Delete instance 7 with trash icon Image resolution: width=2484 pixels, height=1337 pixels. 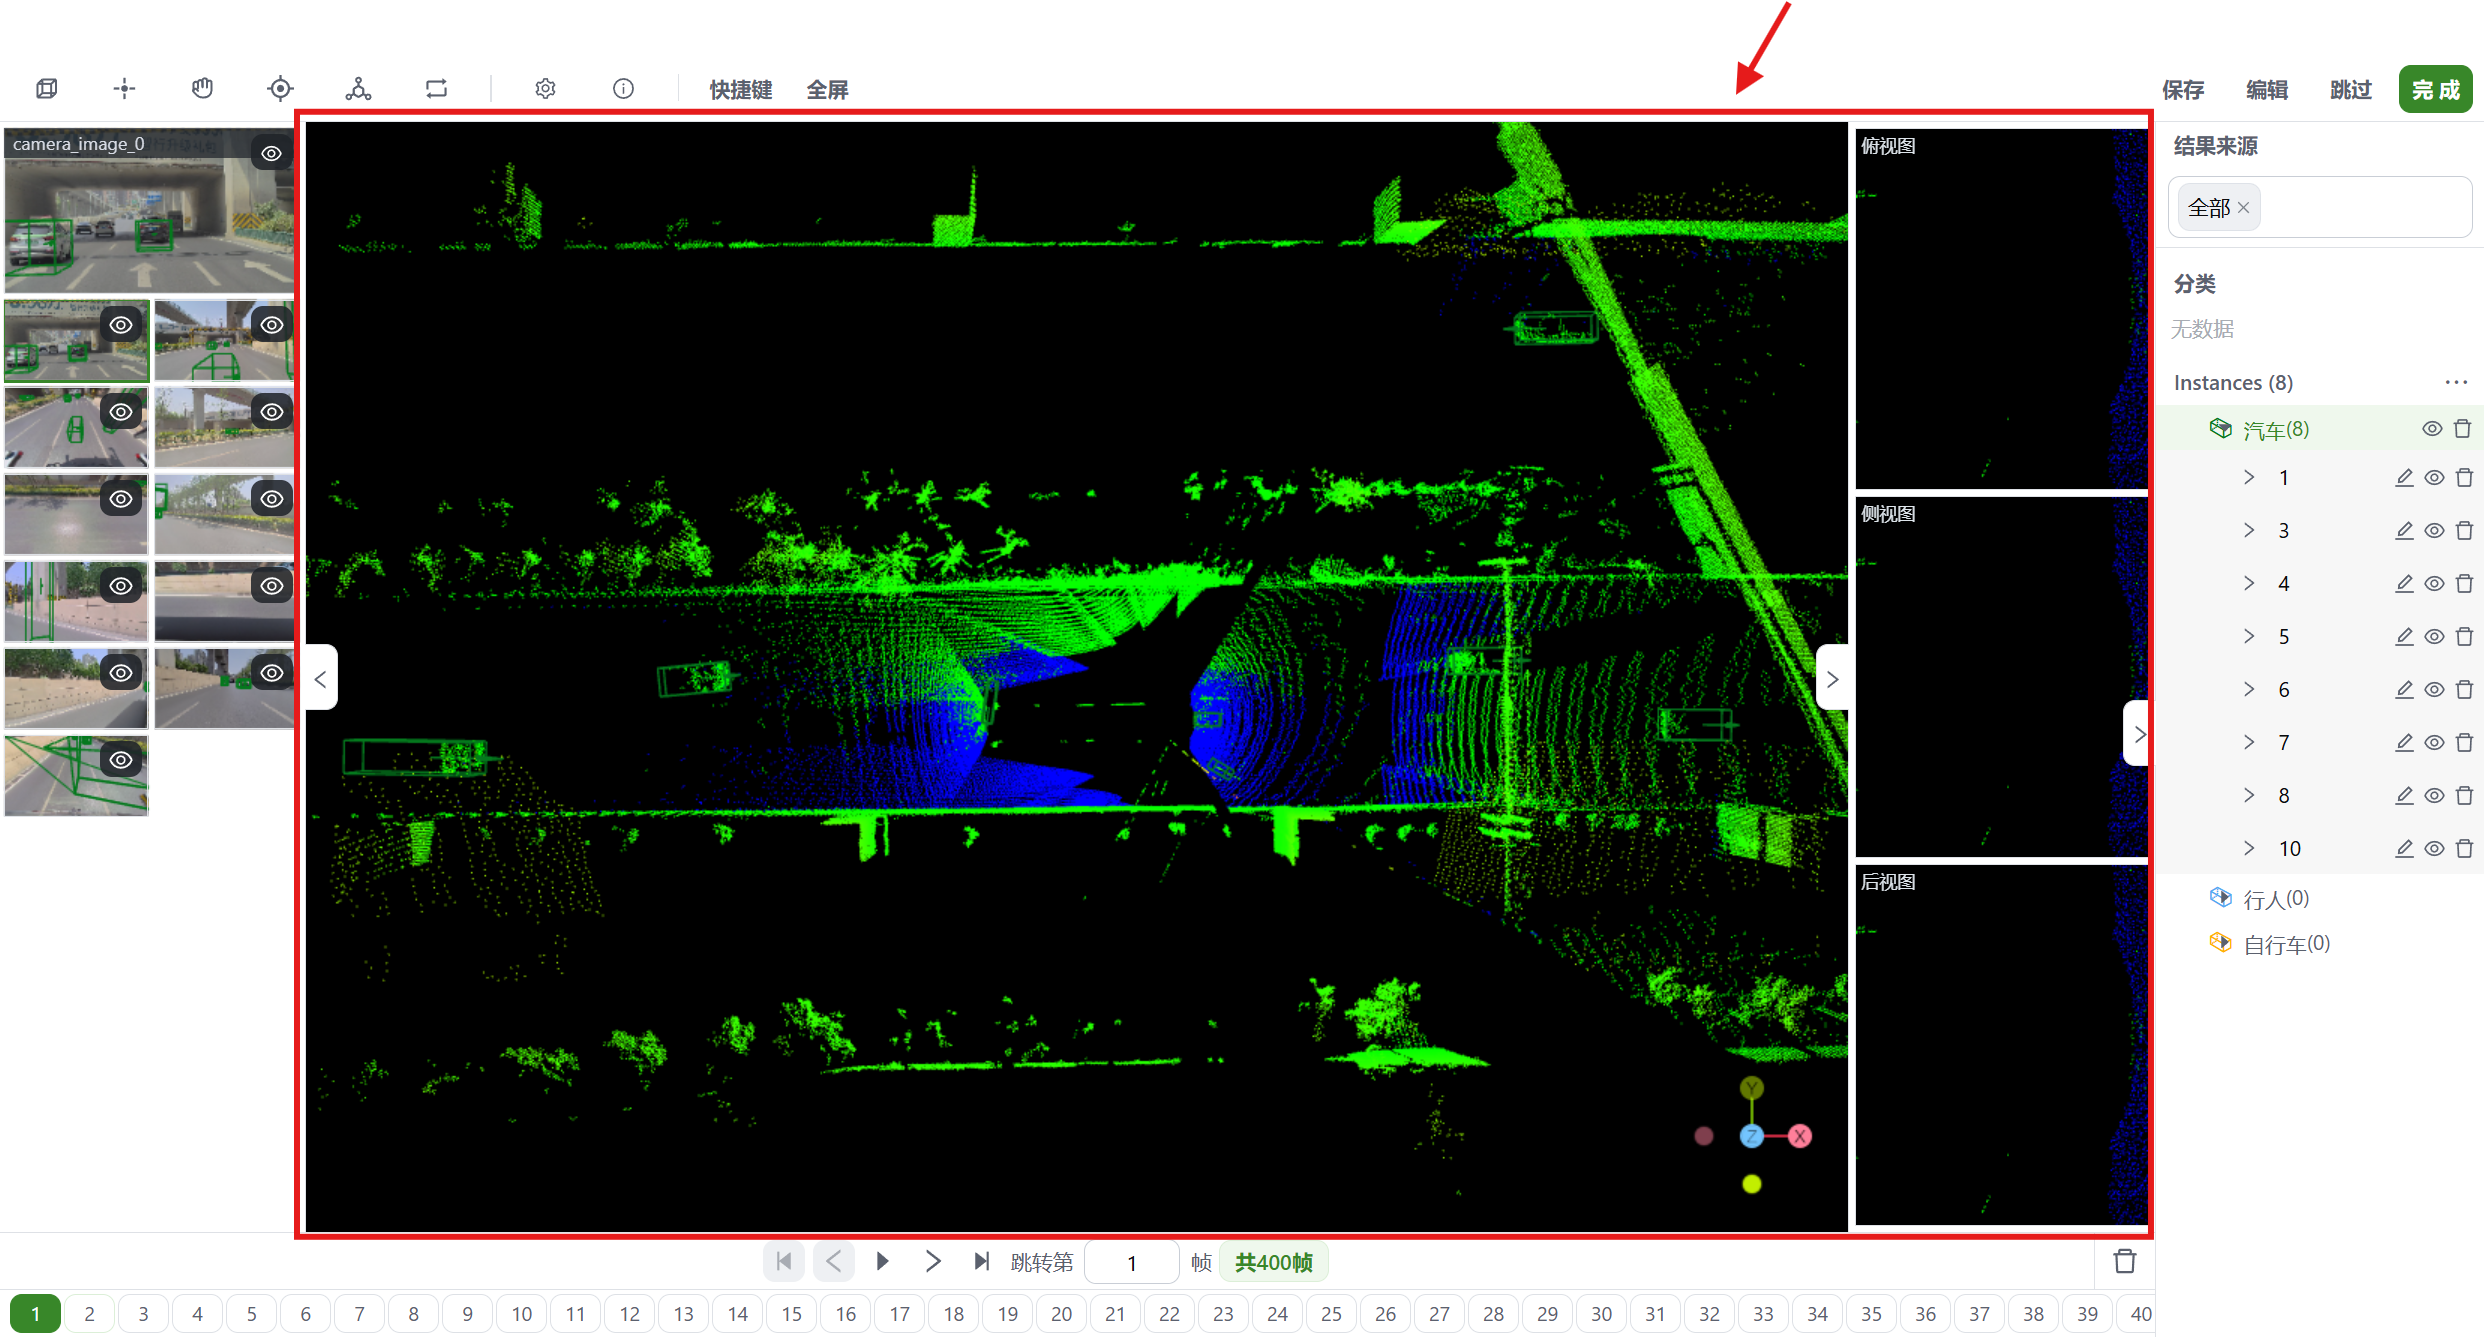pos(2464,743)
